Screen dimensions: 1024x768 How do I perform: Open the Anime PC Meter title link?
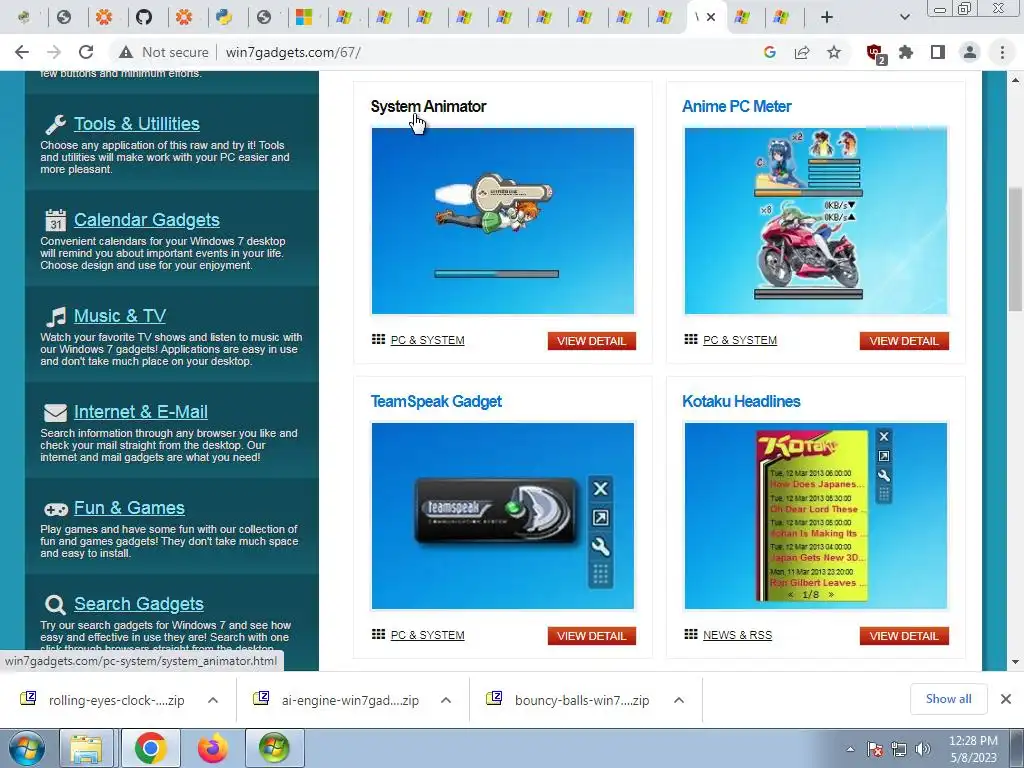(x=737, y=106)
